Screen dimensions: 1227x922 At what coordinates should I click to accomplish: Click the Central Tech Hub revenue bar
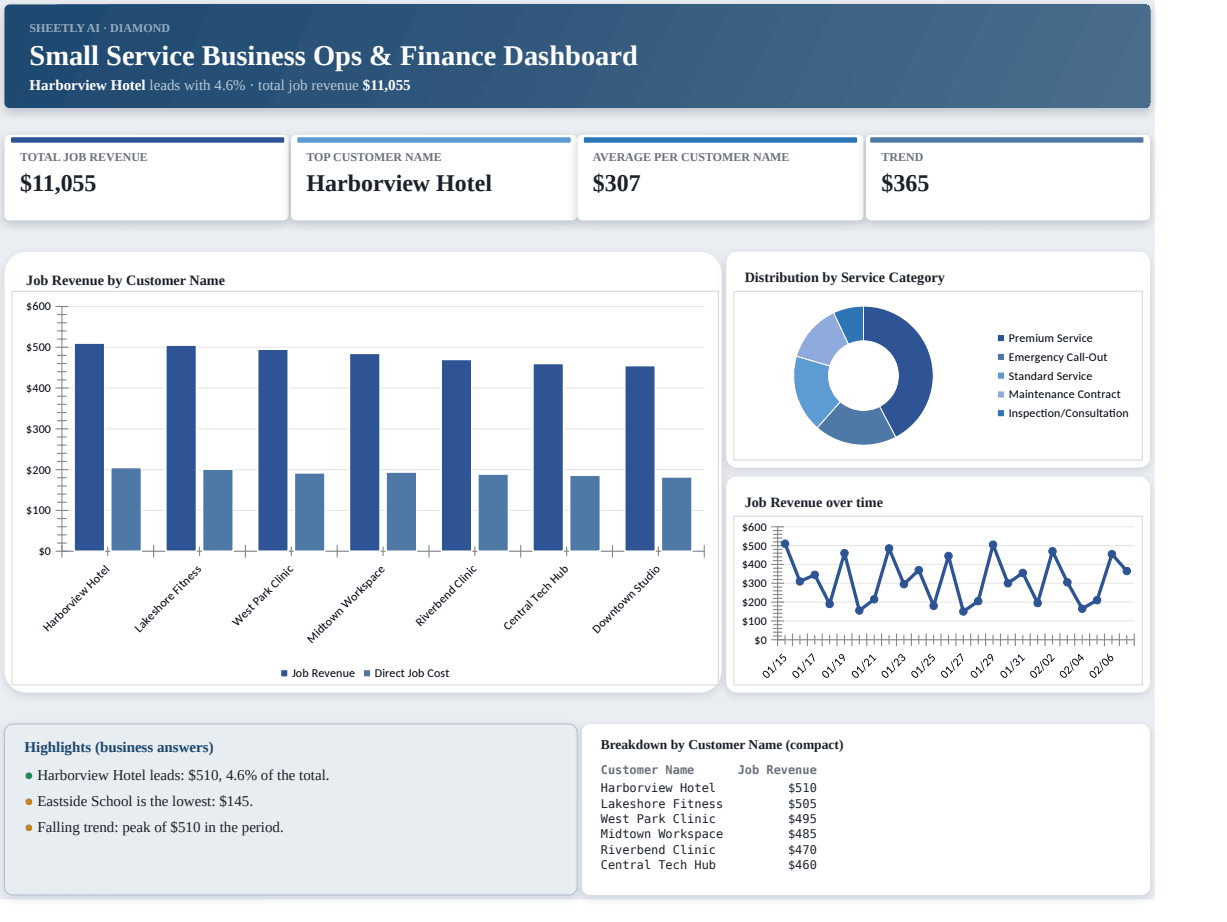[548, 457]
